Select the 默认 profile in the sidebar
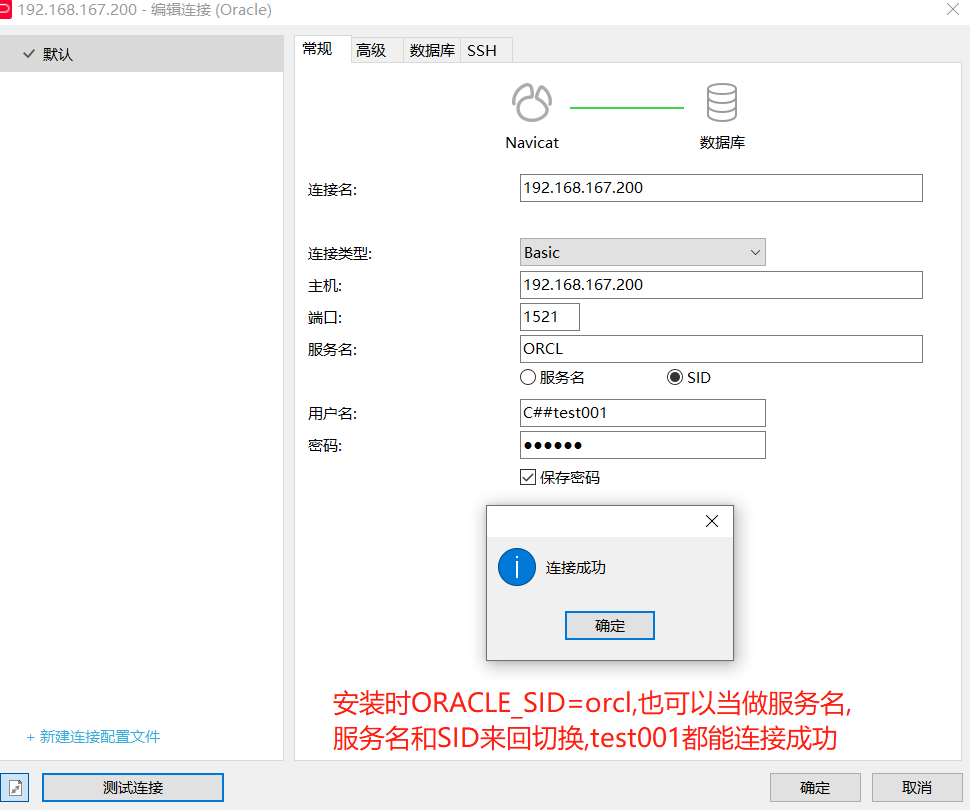This screenshot has height=810, width=970. coord(142,54)
